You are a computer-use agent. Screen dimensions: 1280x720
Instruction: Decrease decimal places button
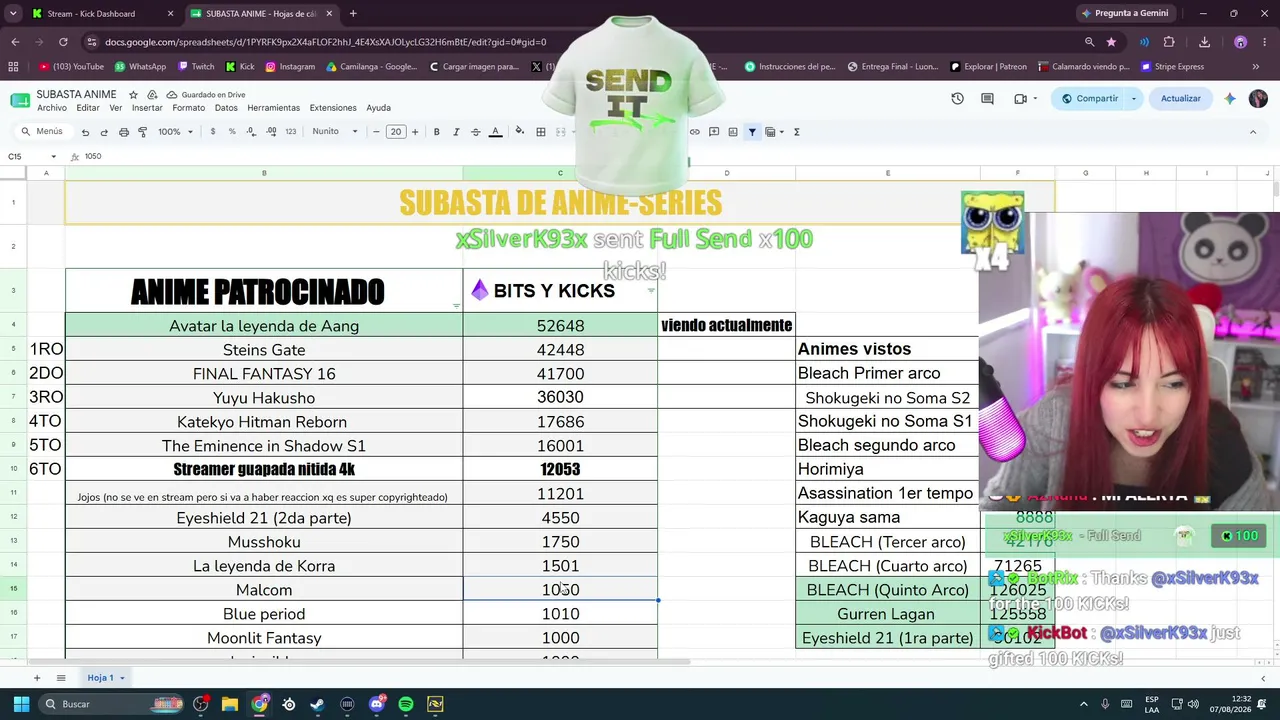(x=252, y=132)
